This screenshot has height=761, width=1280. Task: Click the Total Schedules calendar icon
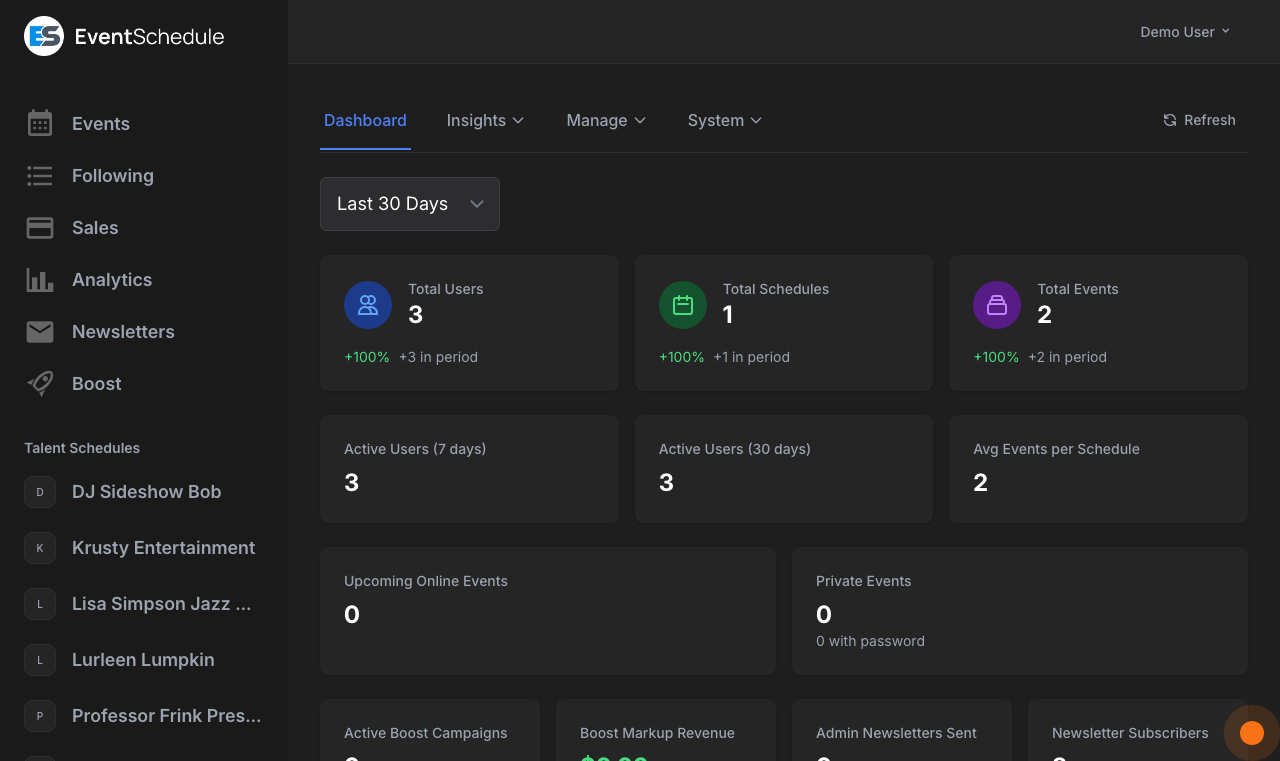tap(683, 305)
